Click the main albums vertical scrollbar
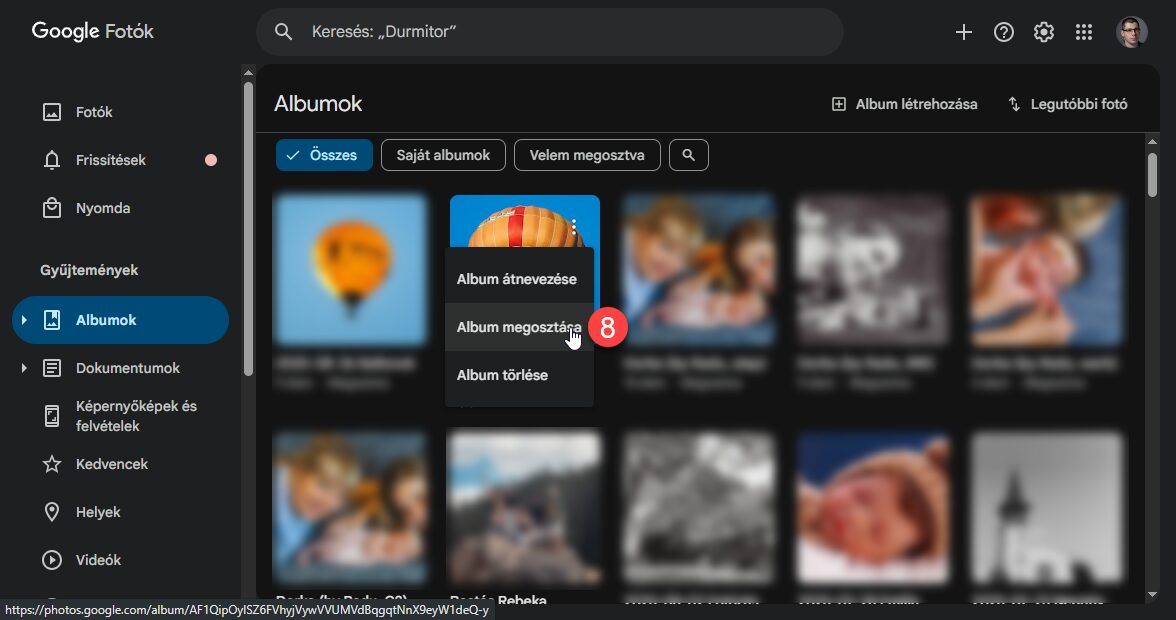1176x620 pixels. (1151, 175)
